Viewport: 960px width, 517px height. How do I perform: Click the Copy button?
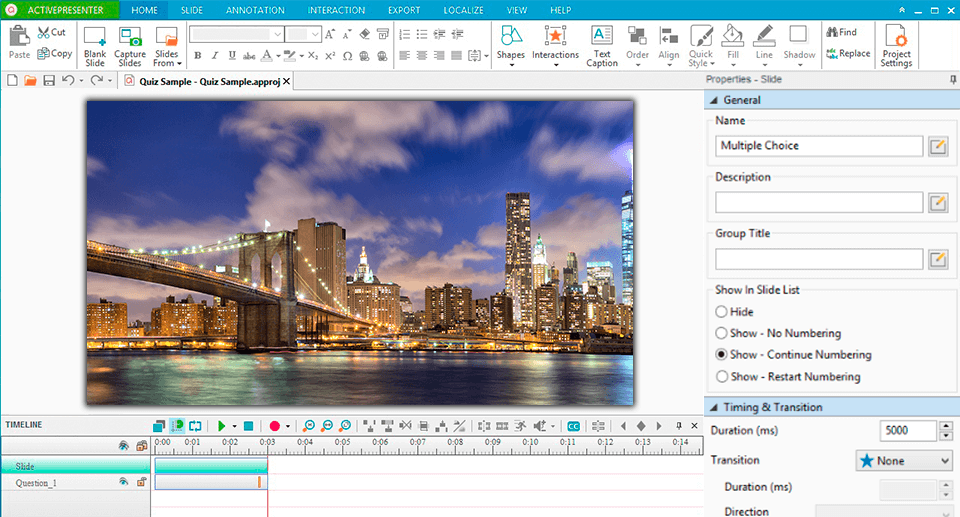click(x=54, y=54)
